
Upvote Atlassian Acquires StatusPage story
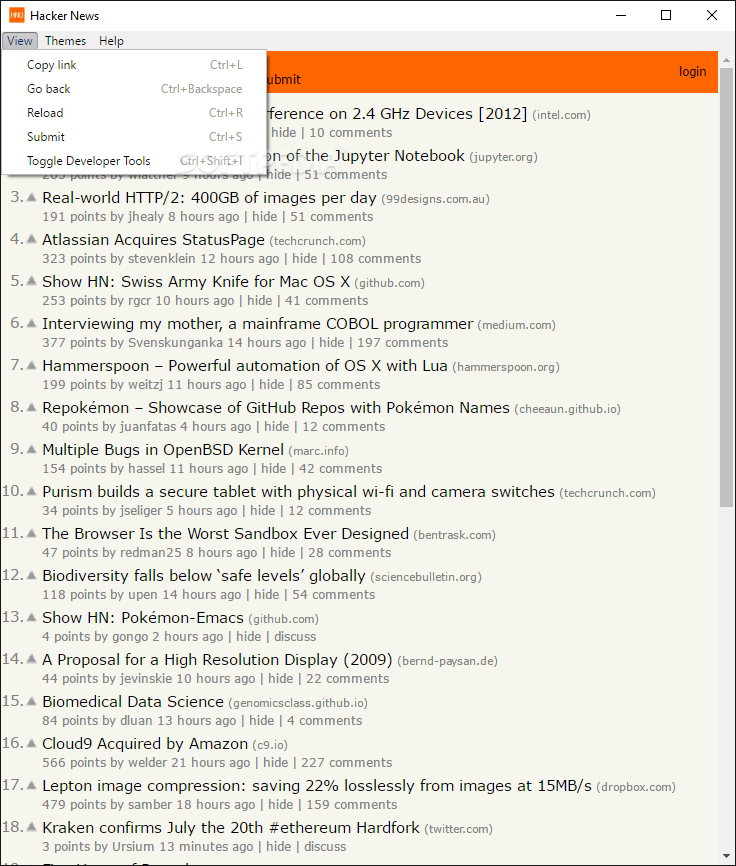[32, 239]
